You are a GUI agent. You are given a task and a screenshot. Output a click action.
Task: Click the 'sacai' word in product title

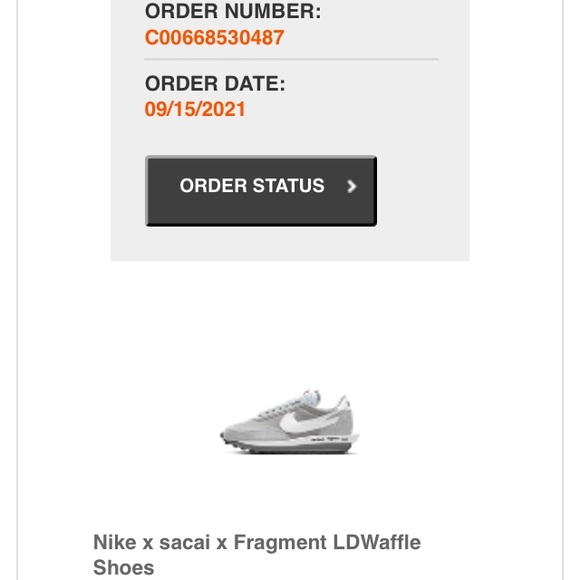[x=185, y=542]
